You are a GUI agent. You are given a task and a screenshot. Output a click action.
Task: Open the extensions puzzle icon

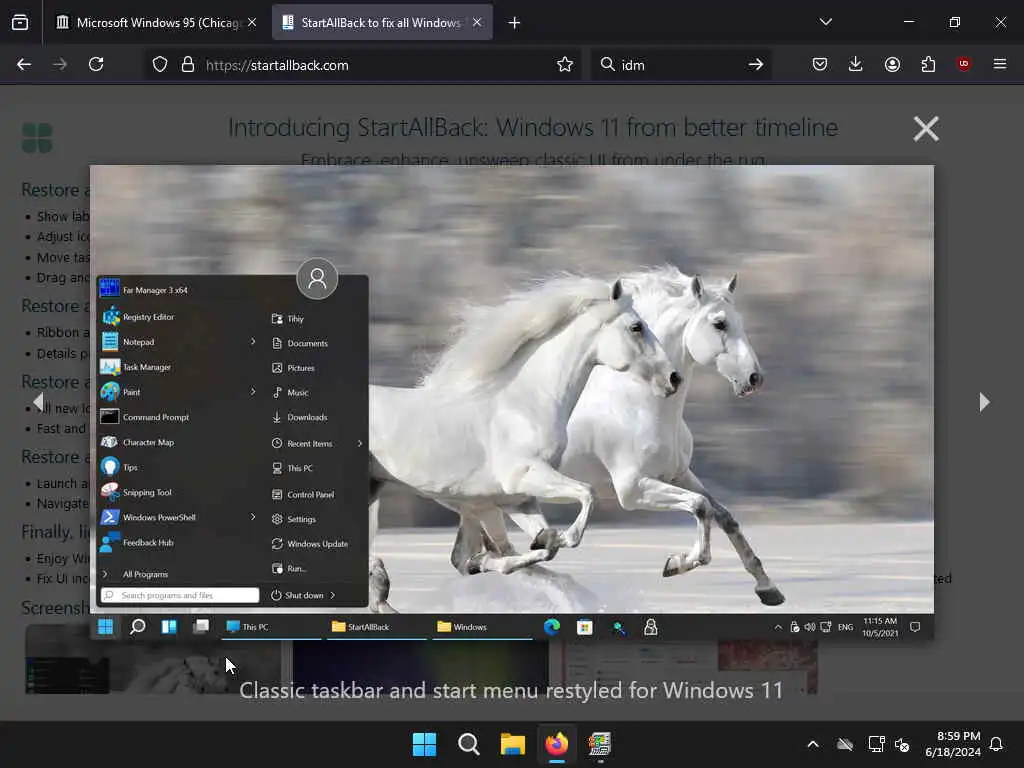[928, 64]
